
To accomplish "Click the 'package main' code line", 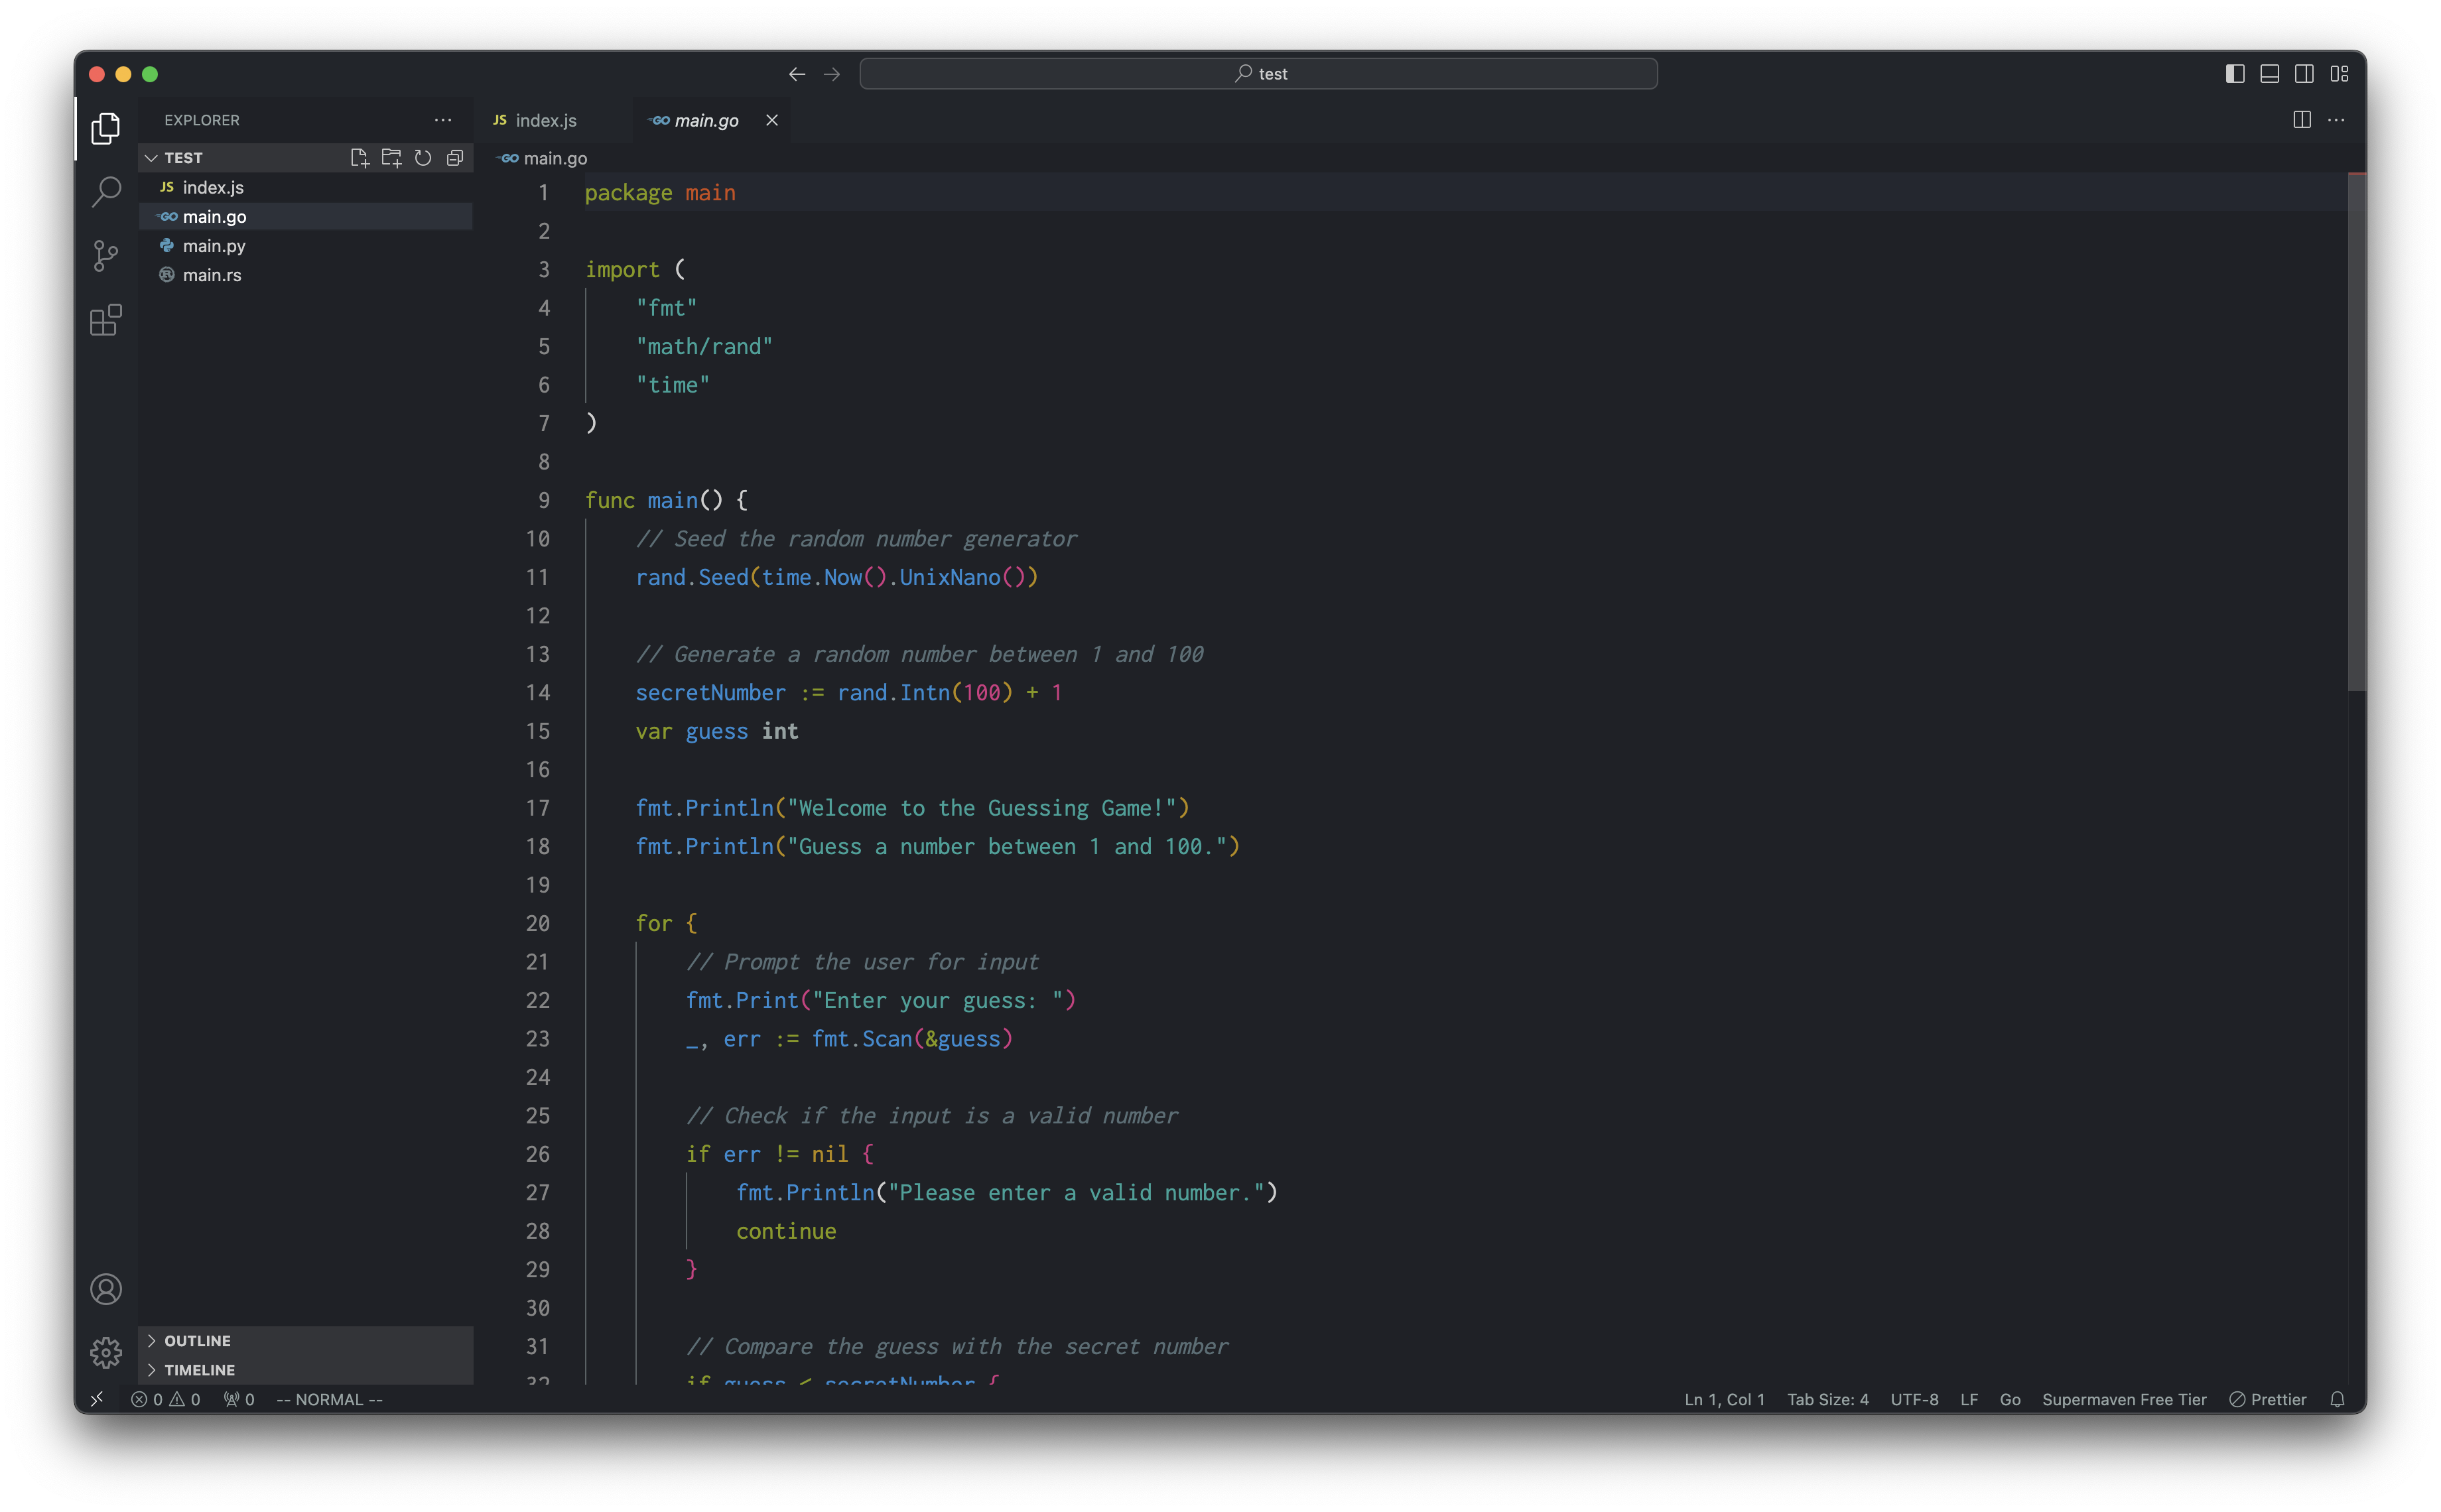I will [x=660, y=193].
